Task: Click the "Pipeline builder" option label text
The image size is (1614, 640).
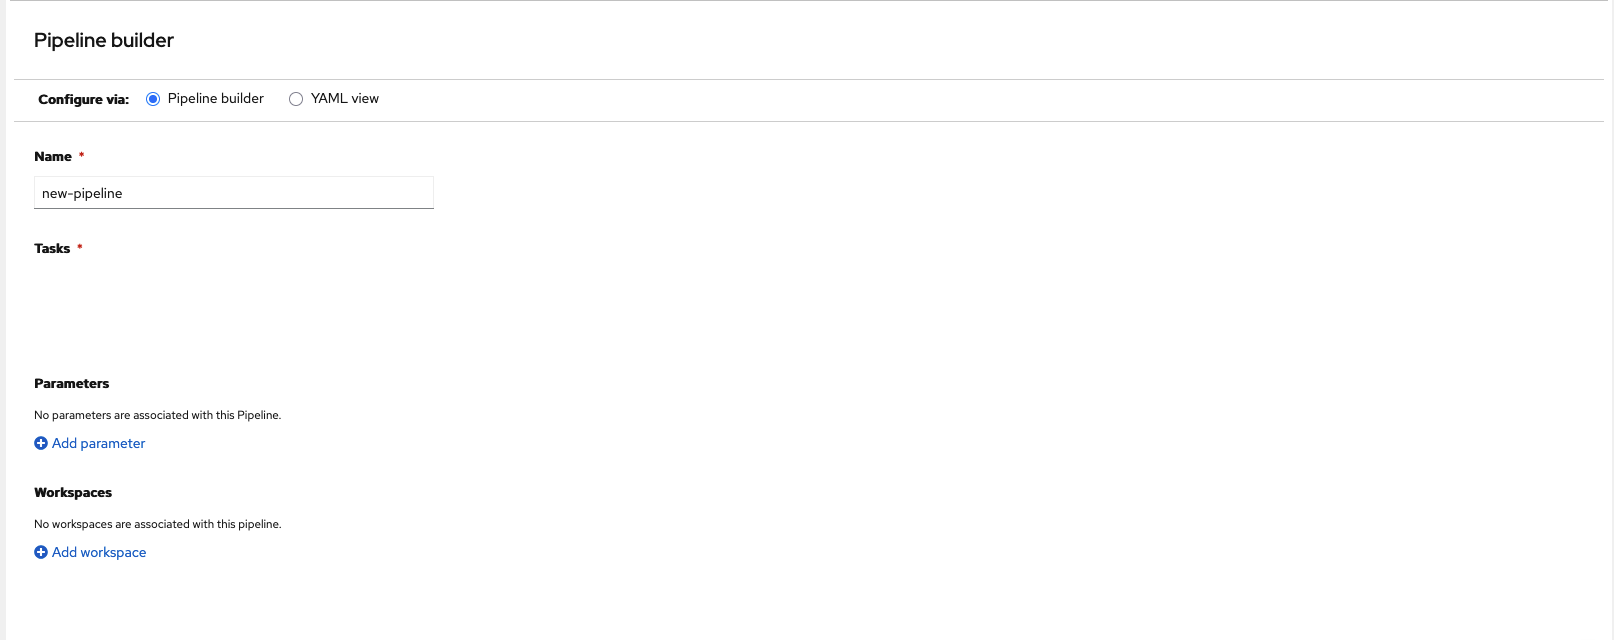Action: tap(215, 98)
